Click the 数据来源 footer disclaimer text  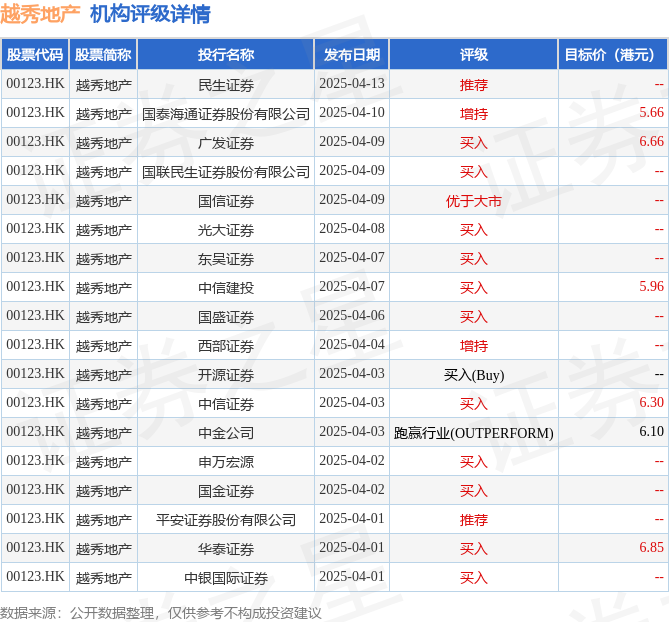(160, 613)
